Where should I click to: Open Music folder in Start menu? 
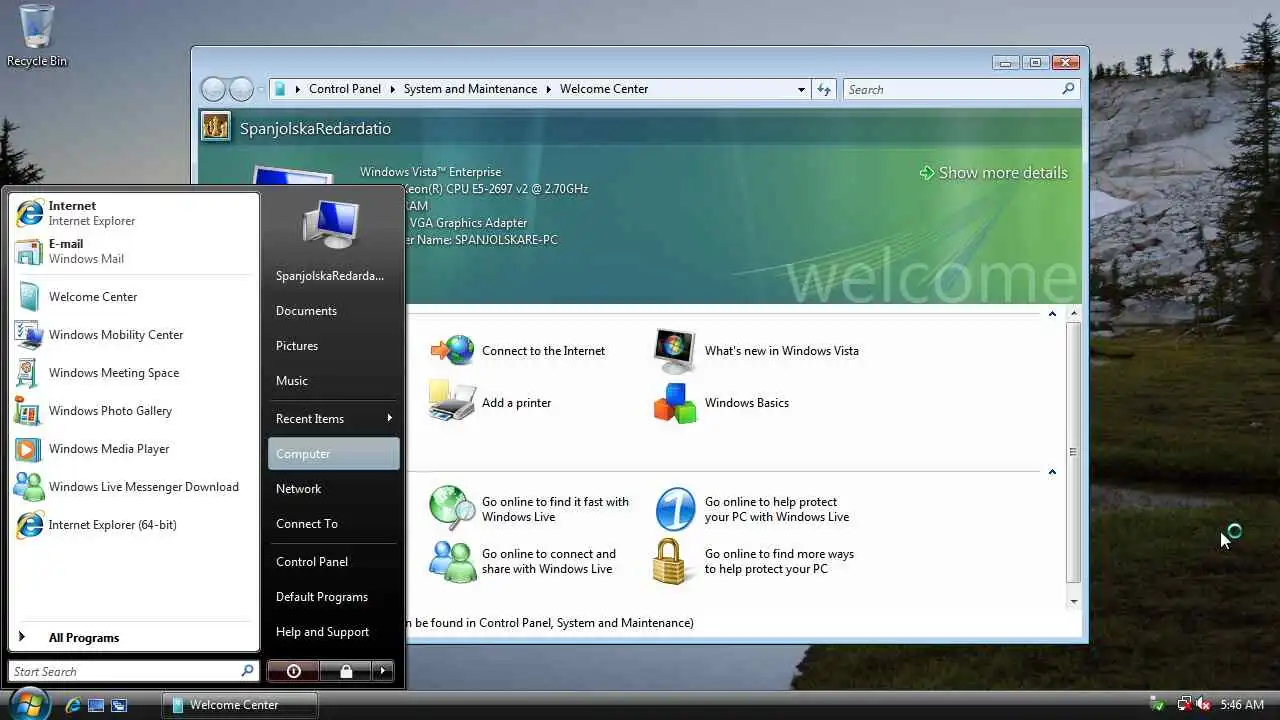click(x=334, y=380)
